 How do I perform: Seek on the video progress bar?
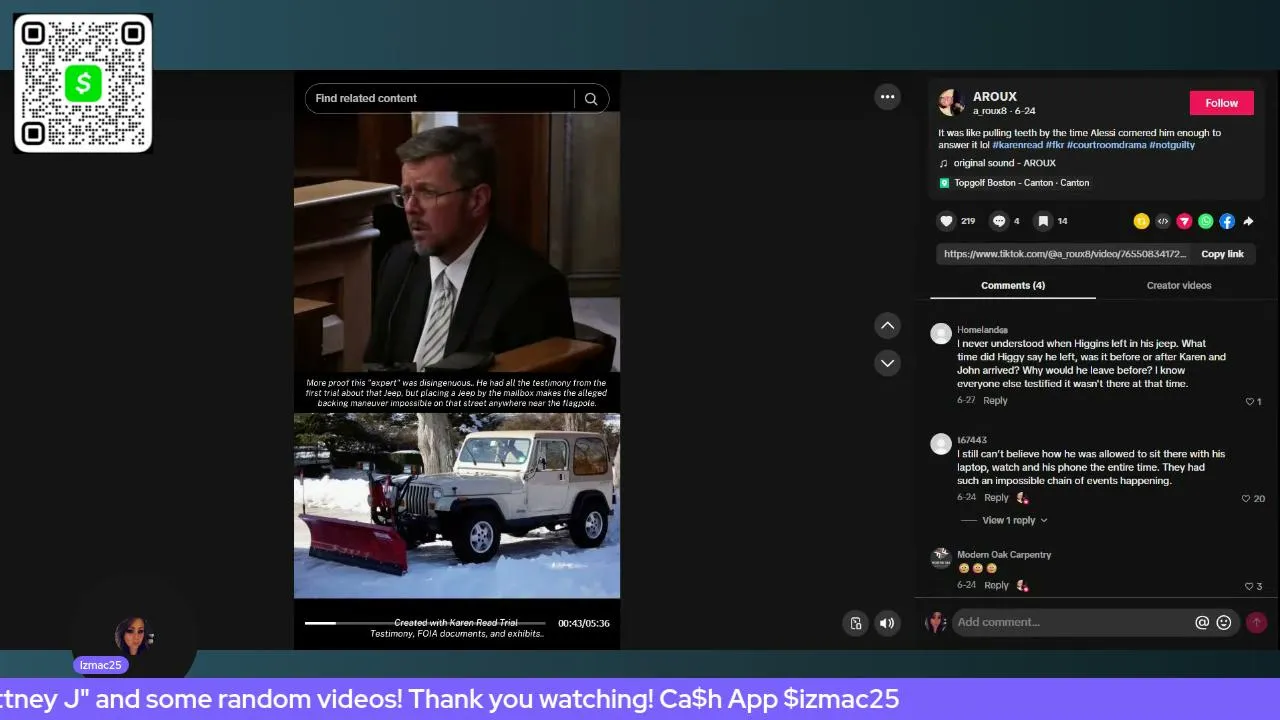point(425,623)
